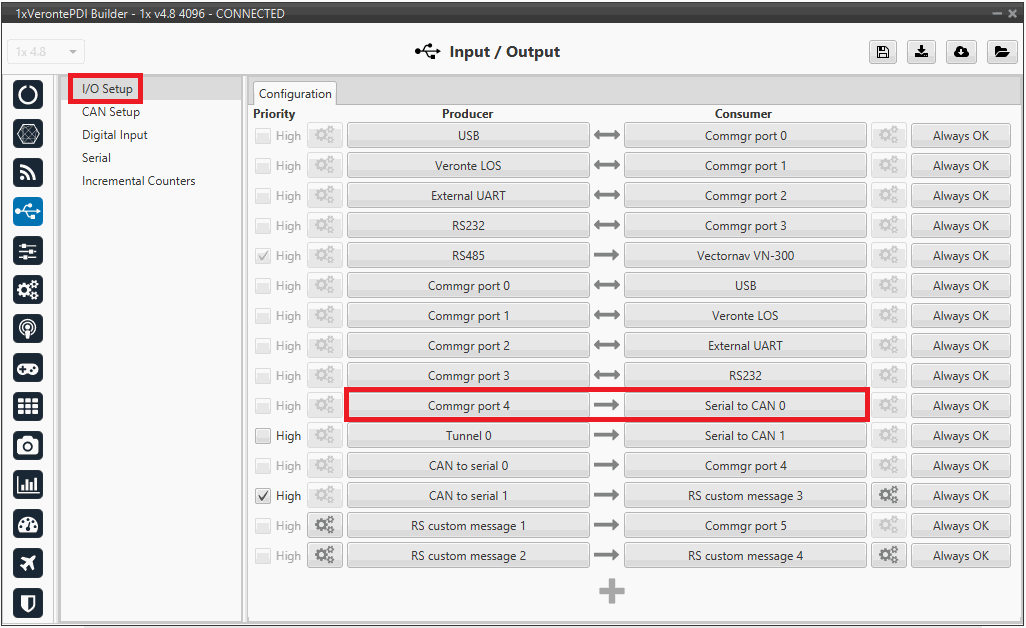
Task: Click the download-to-drive icon beside save
Action: click(x=921, y=53)
